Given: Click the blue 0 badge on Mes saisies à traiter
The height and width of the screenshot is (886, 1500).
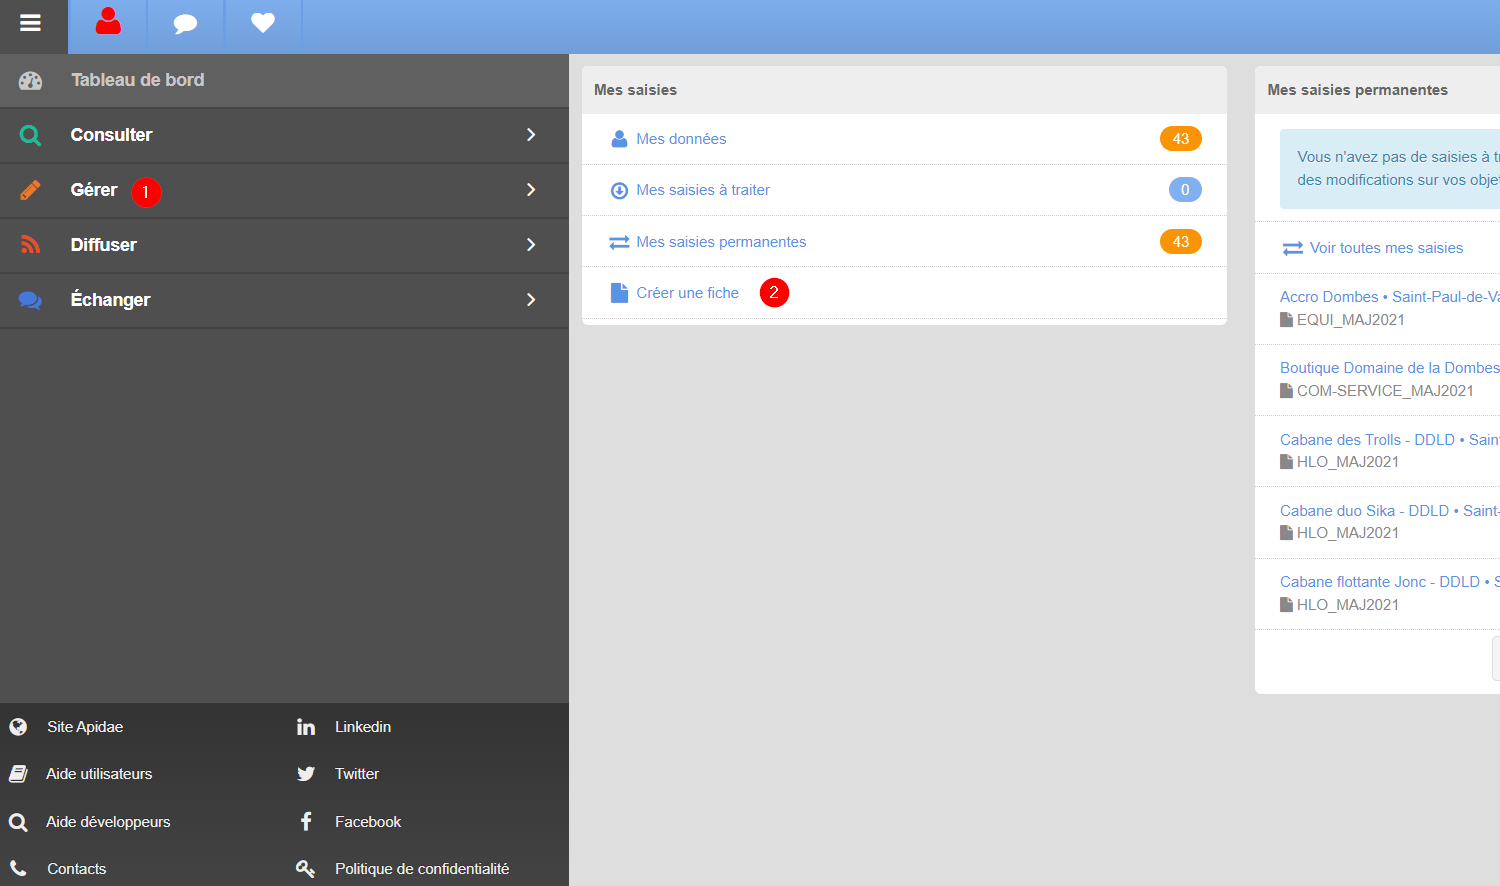Looking at the screenshot, I should pyautogui.click(x=1185, y=190).
